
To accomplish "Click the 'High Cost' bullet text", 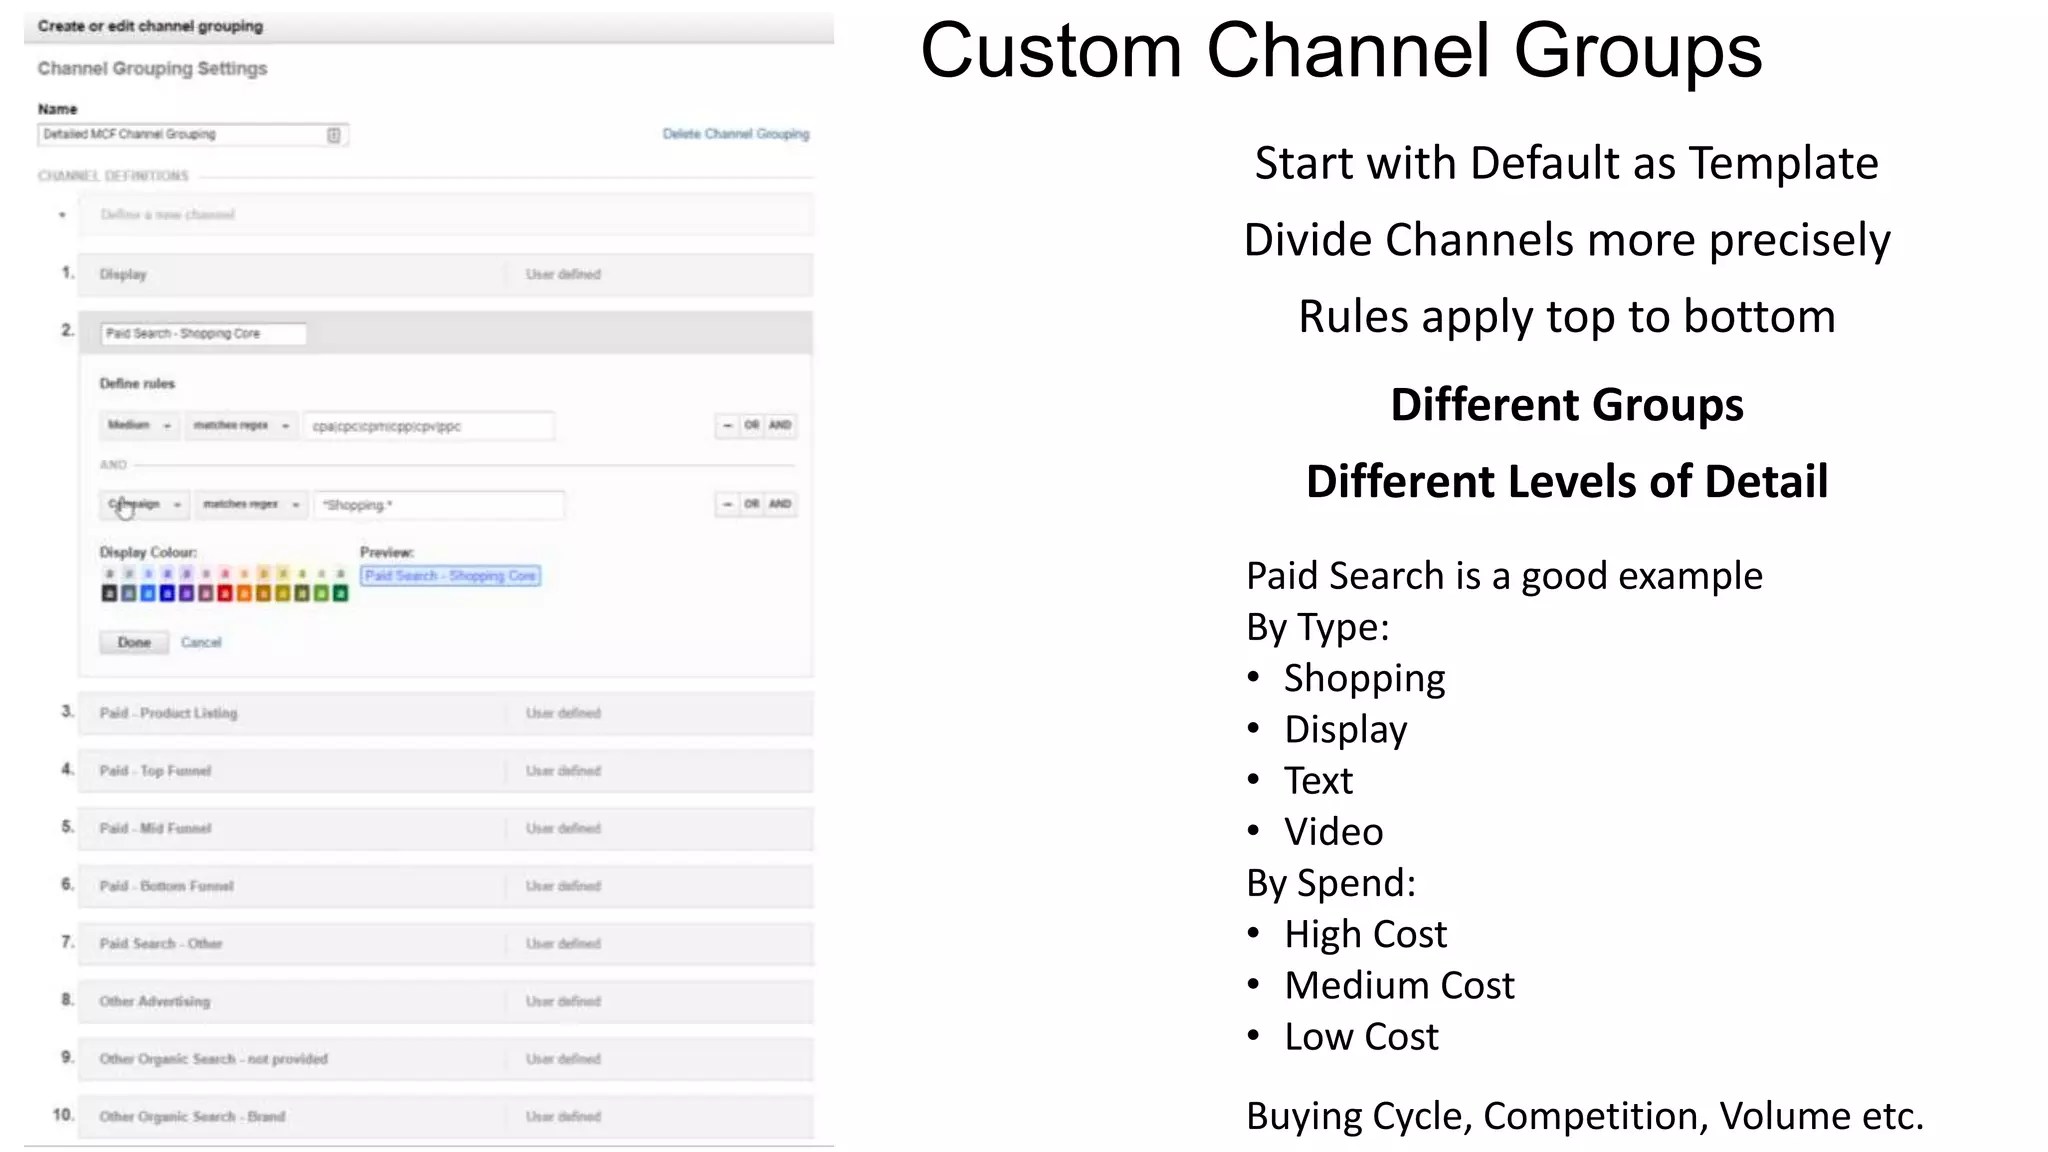I will [1365, 934].
